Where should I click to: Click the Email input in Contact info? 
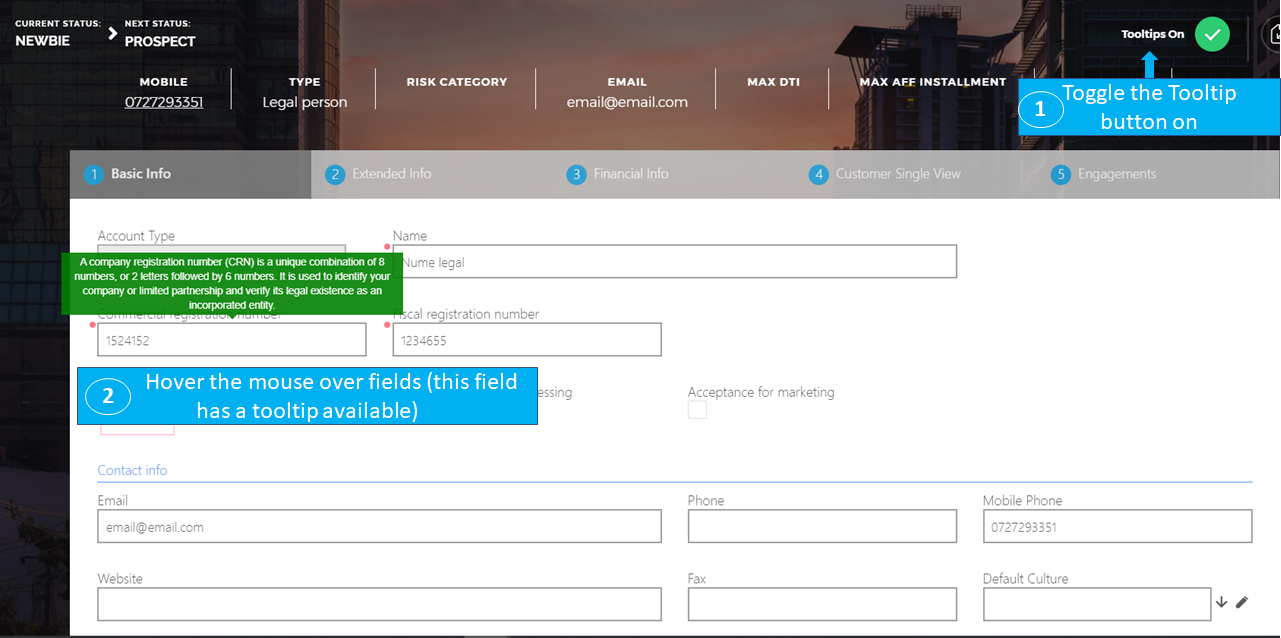pos(379,527)
